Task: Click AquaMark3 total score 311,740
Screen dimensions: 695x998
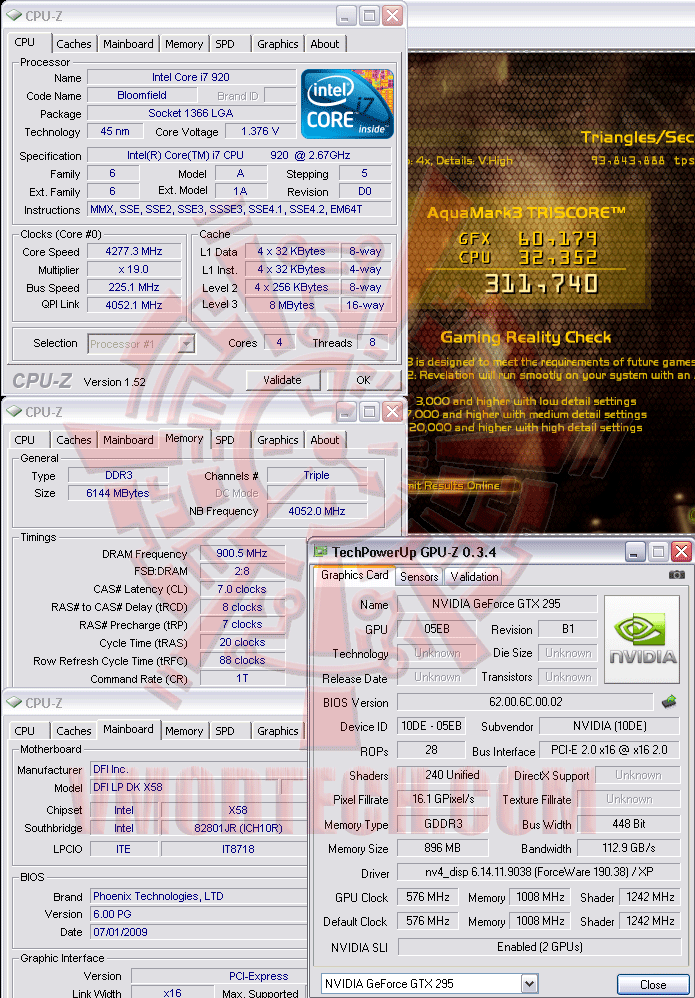Action: [x=542, y=284]
